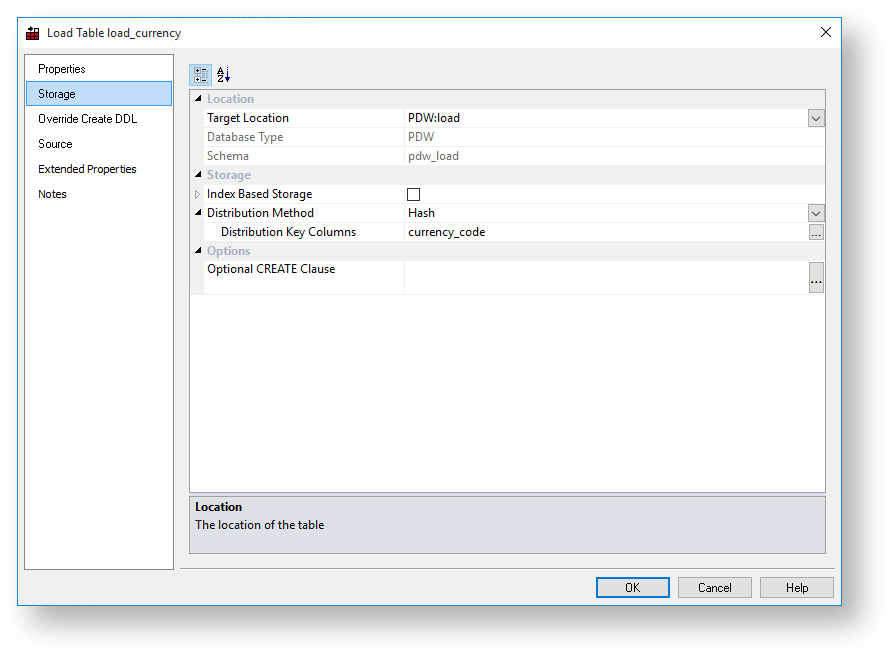Confirm with the OK button
This screenshot has height=657, width=893.
pyautogui.click(x=633, y=588)
